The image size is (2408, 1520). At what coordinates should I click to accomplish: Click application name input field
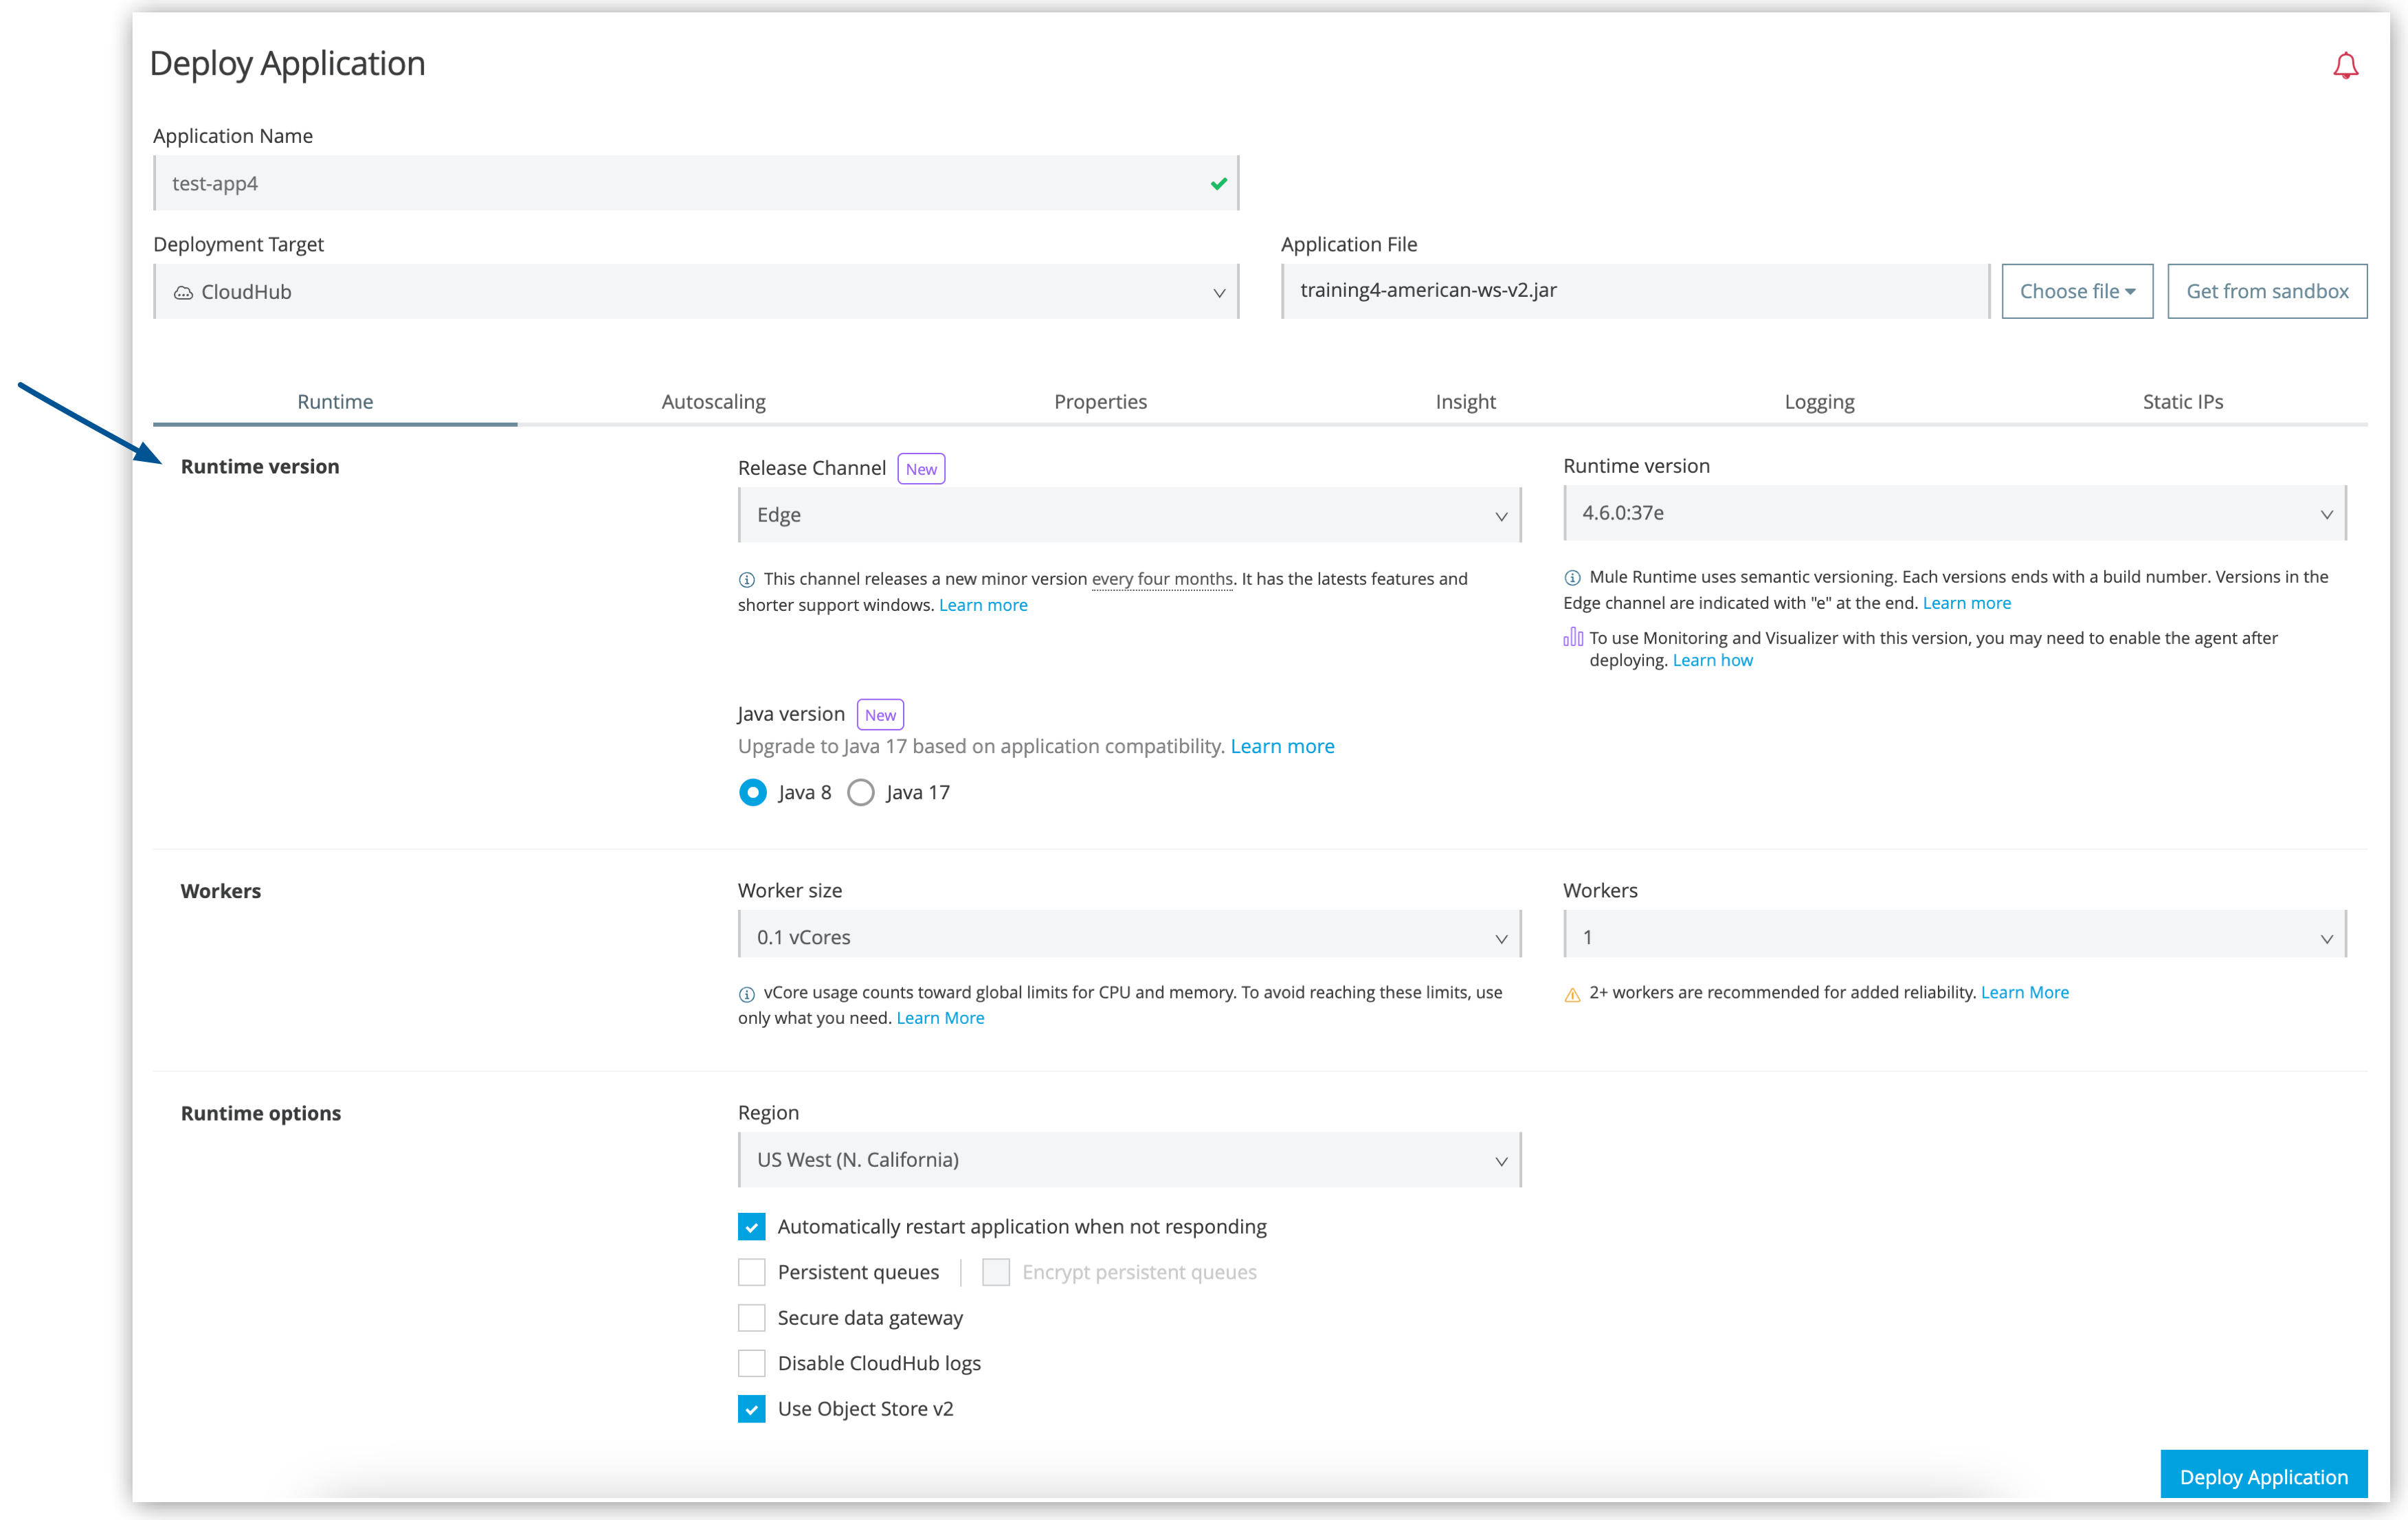click(693, 182)
